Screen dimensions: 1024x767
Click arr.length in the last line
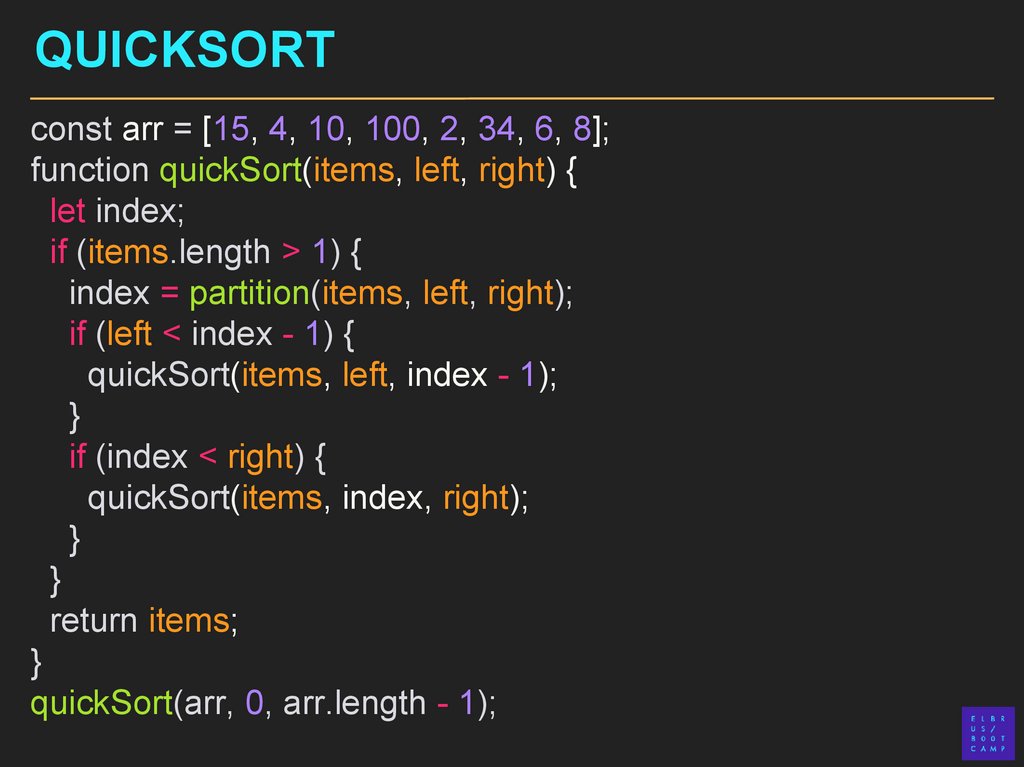coord(354,703)
